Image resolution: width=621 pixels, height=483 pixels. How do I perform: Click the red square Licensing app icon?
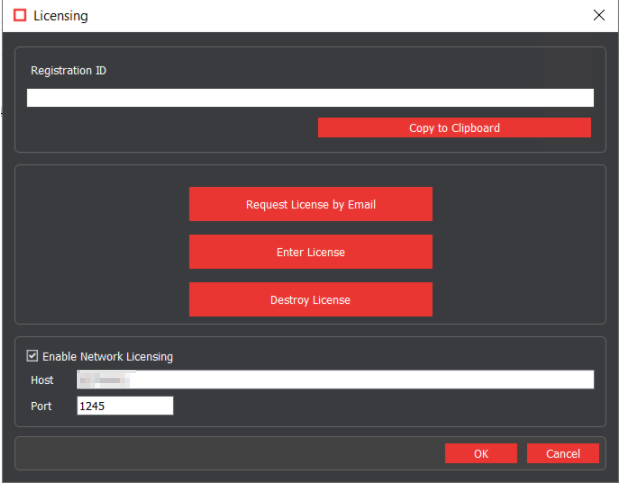pyautogui.click(x=19, y=16)
